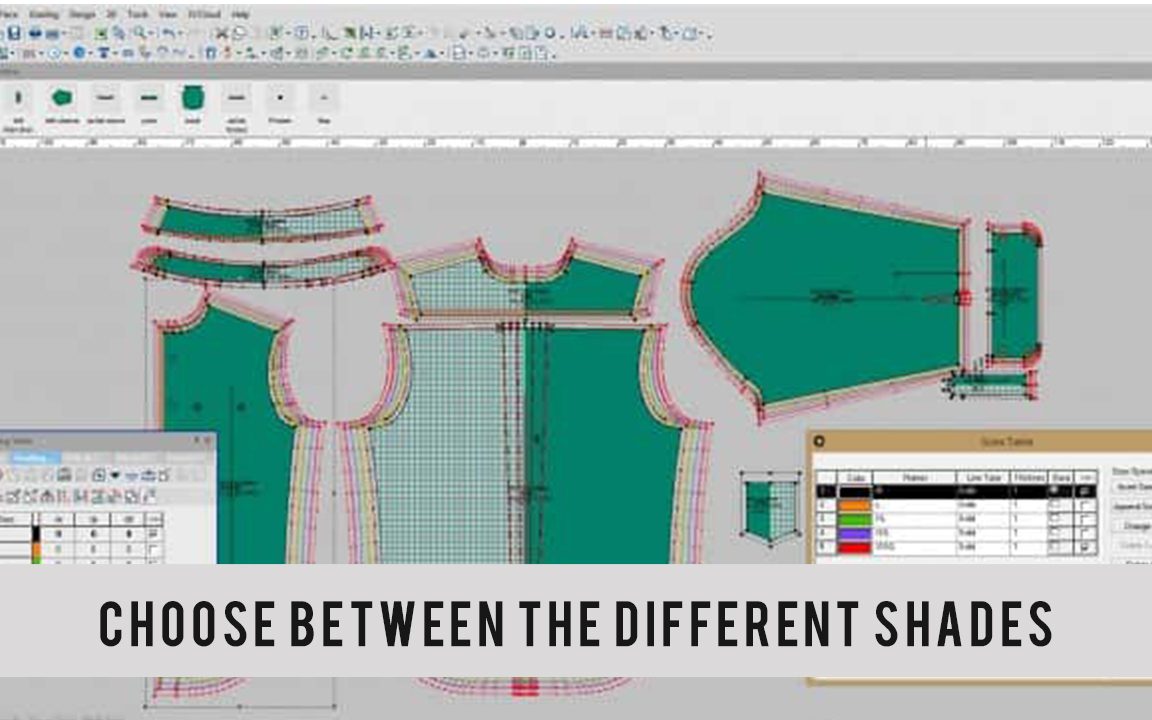Viewport: 1152px width, 720px height.
Task: Click the Size Table window's round title icon
Action: 818,441
